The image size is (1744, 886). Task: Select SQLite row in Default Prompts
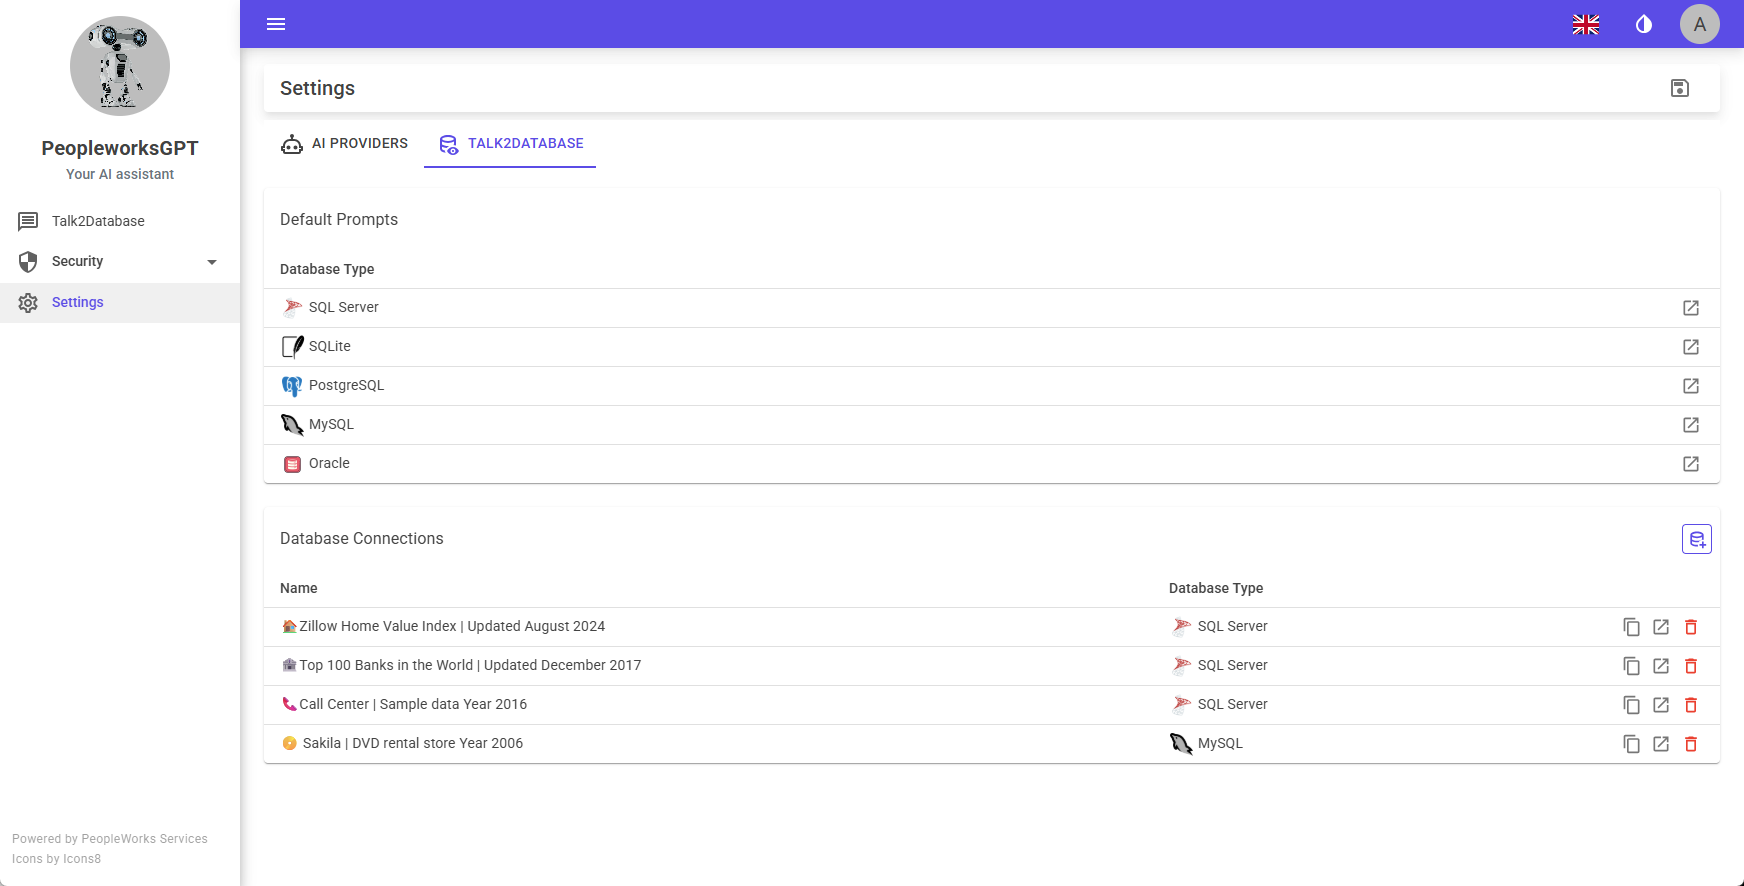(992, 347)
